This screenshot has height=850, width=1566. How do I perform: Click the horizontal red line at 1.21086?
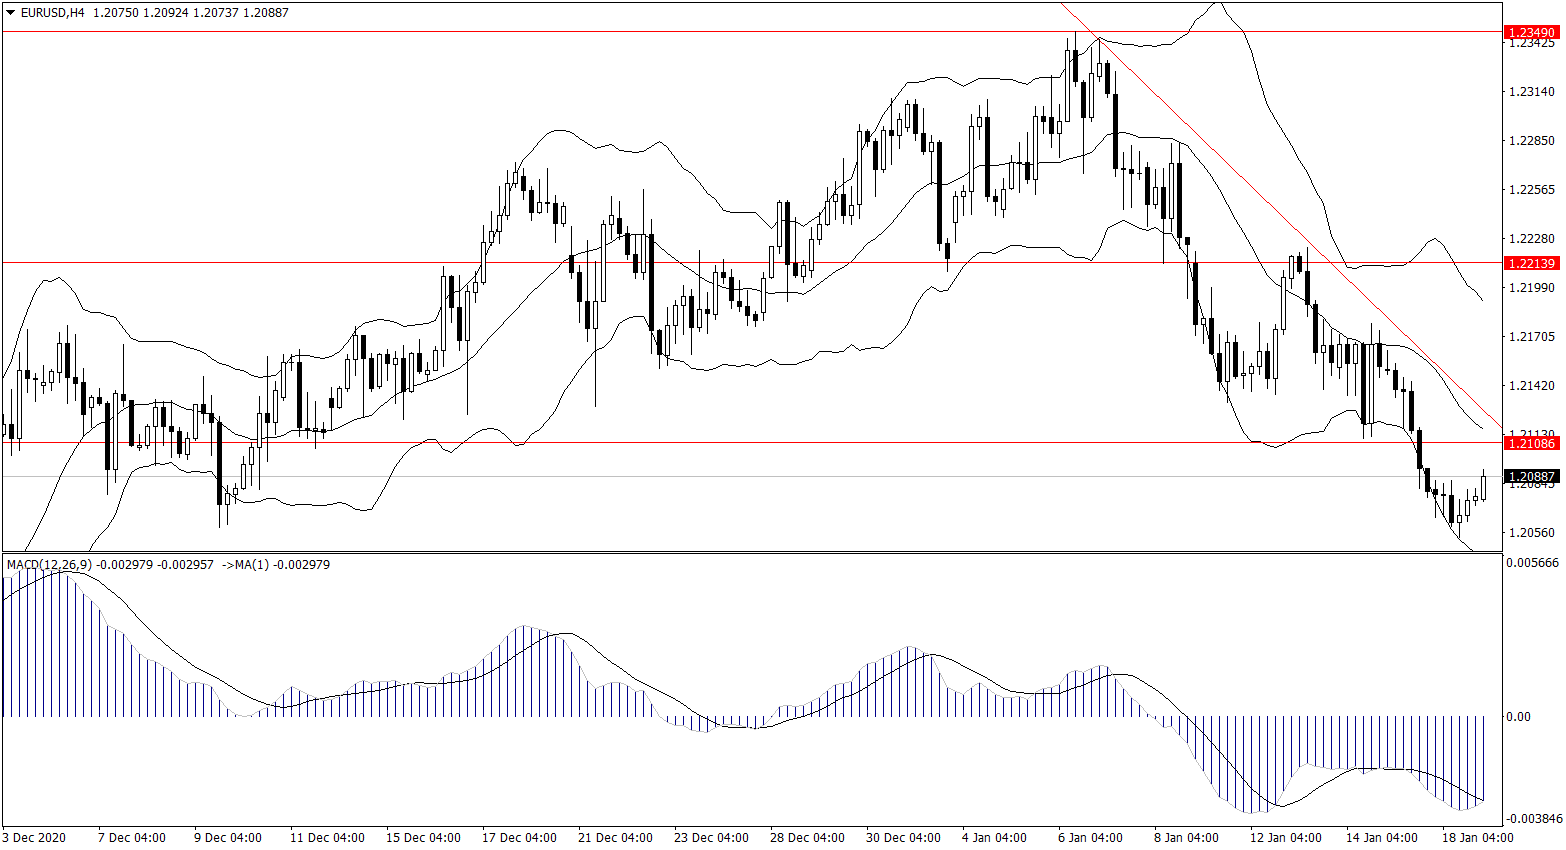(700, 442)
